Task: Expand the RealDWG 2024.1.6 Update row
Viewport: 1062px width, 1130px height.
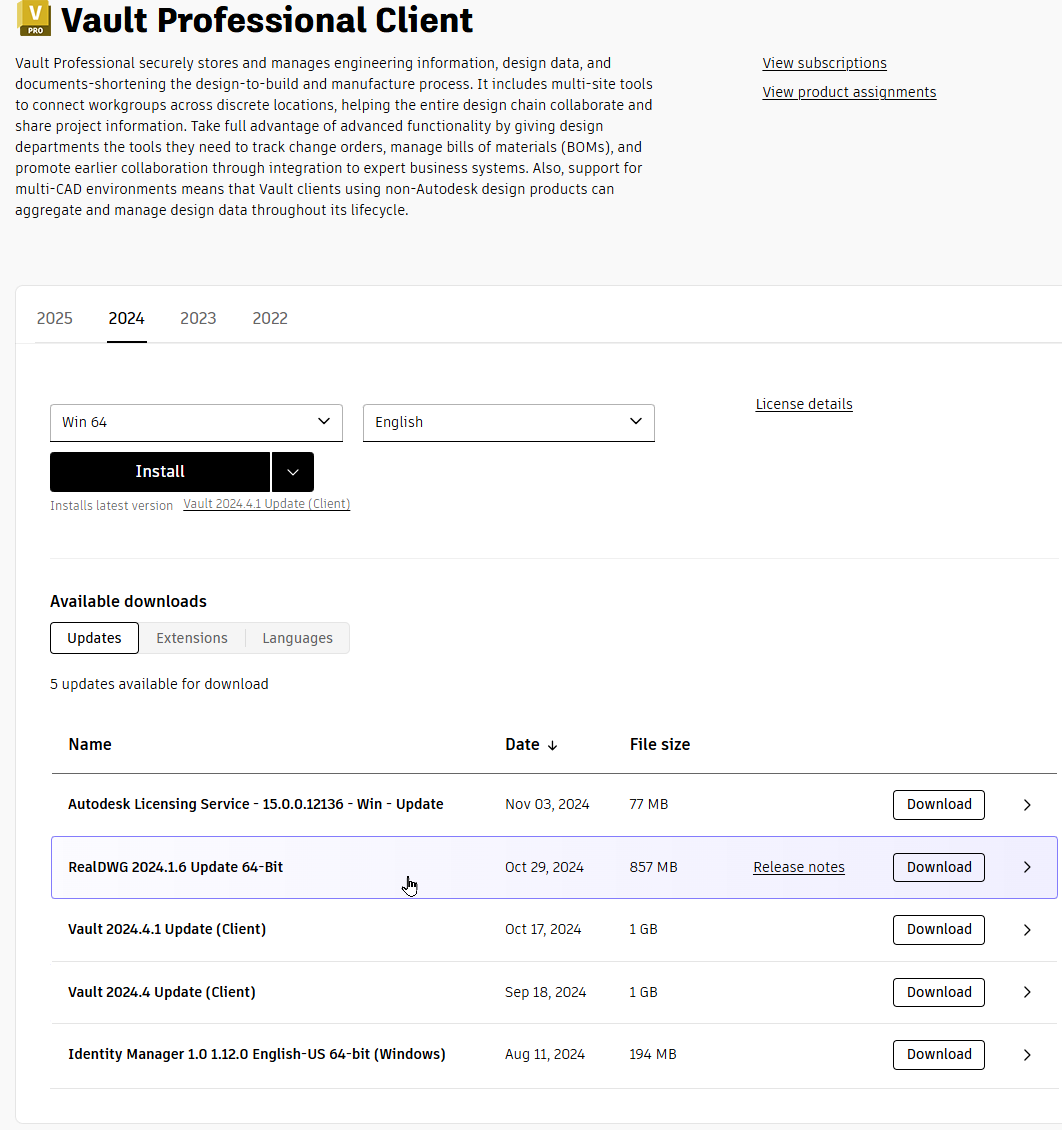Action: 1027,867
